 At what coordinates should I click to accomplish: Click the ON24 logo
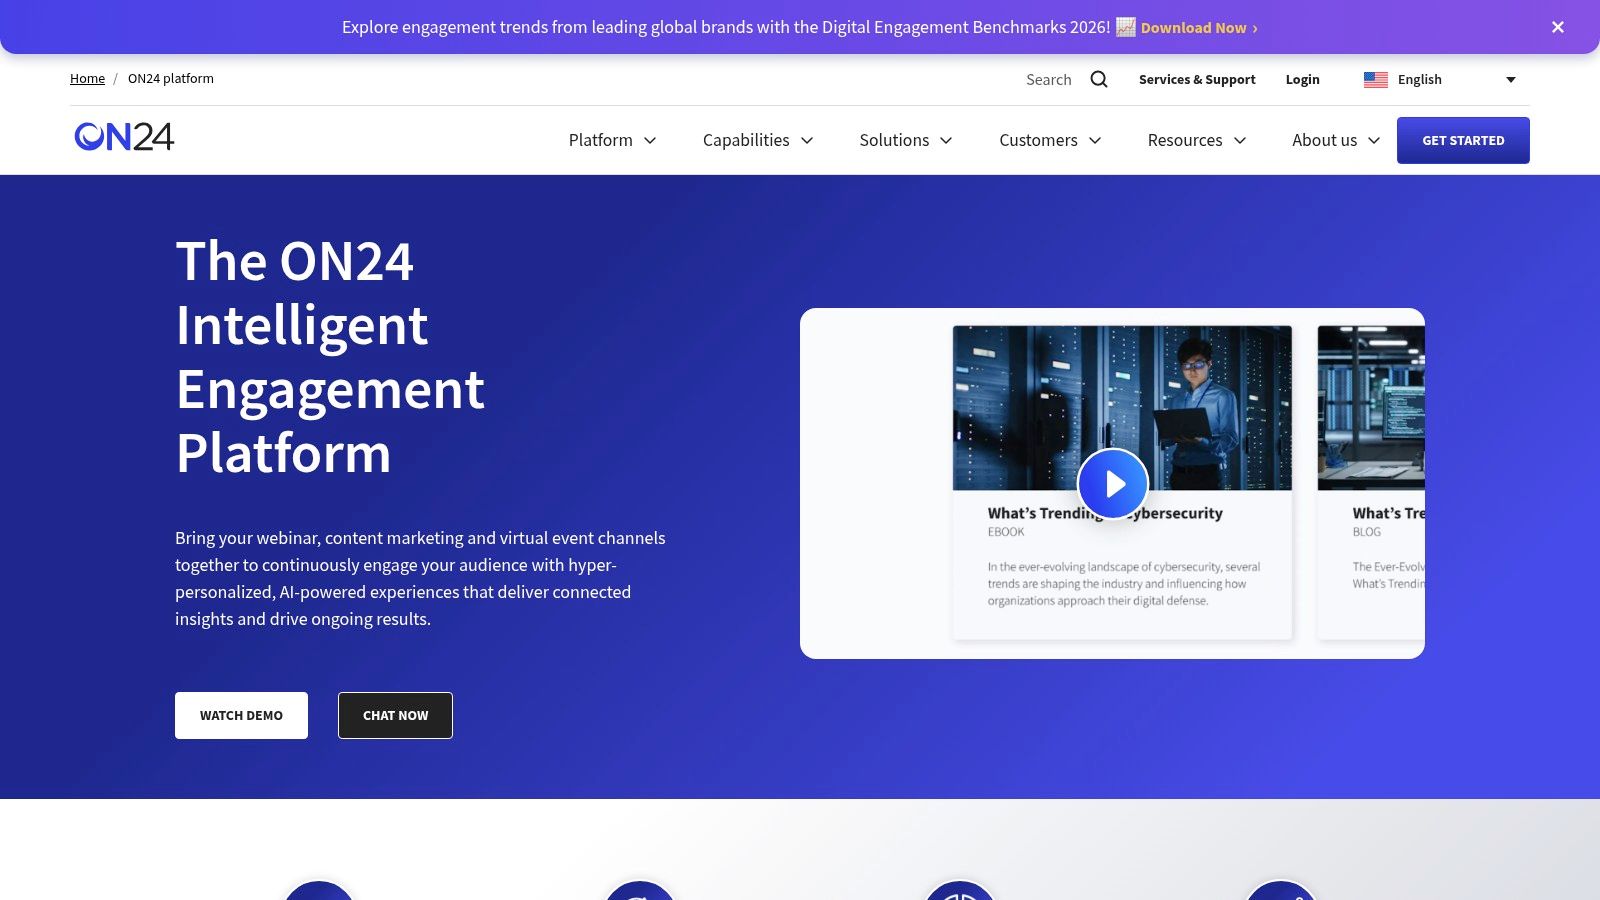124,137
